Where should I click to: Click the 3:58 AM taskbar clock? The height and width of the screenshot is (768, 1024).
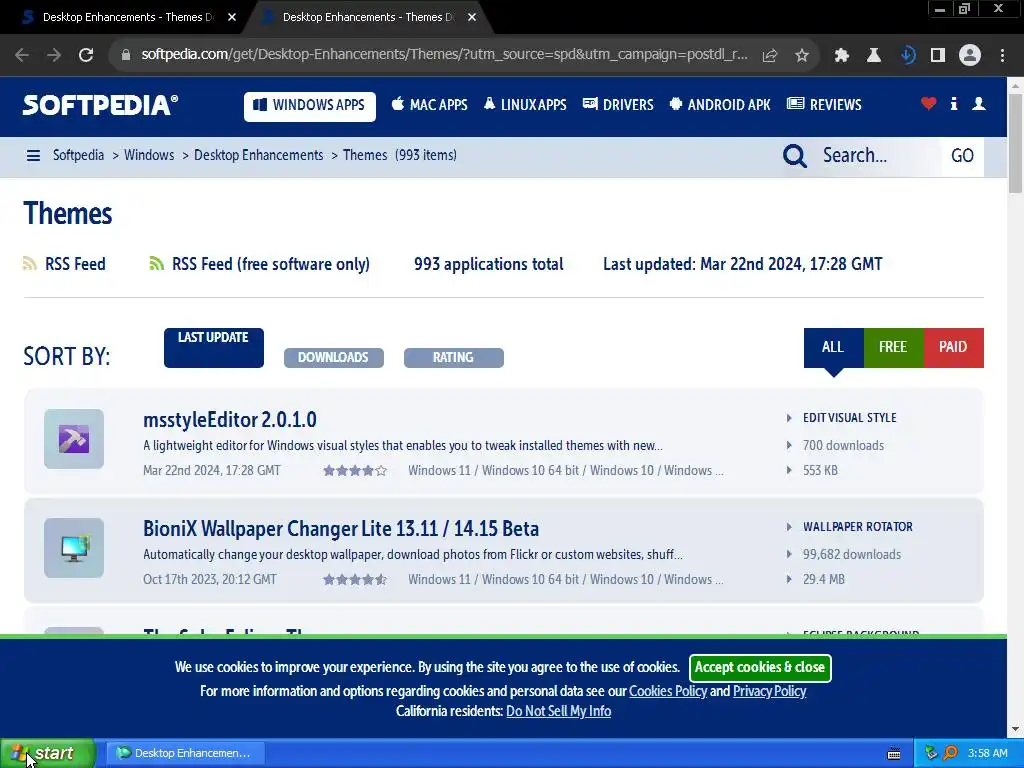click(987, 754)
